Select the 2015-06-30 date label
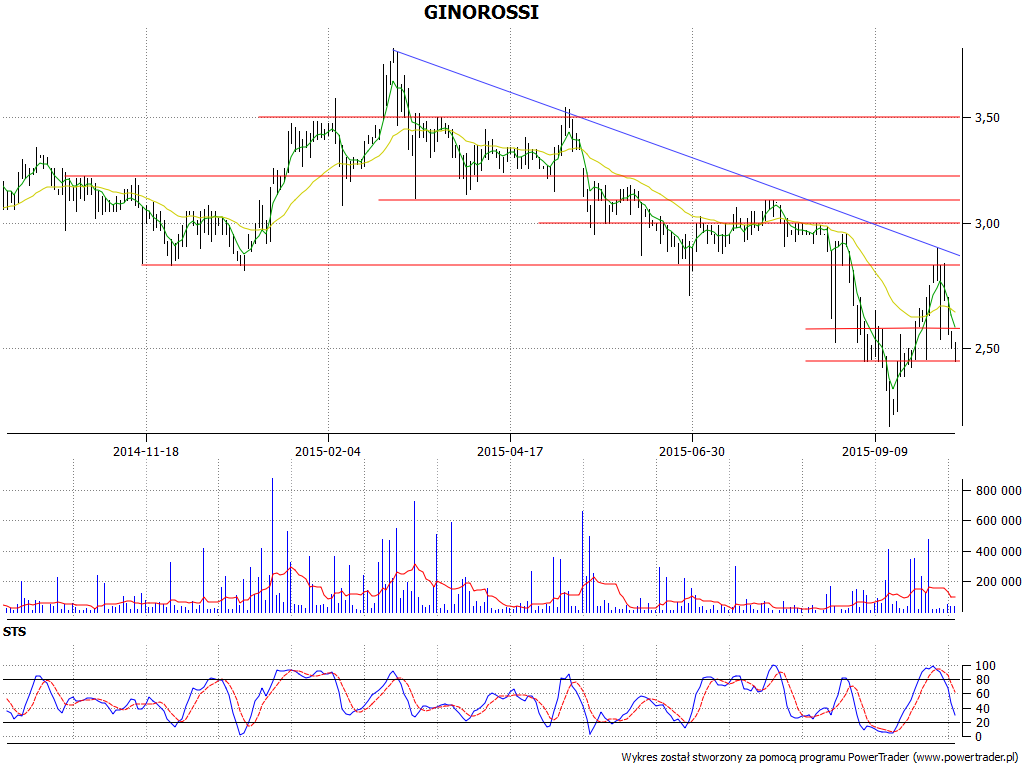1024x768 pixels. click(692, 452)
